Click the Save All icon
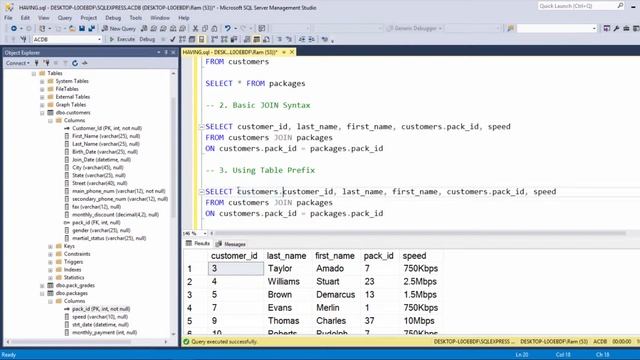640x360 pixels. coord(91,28)
